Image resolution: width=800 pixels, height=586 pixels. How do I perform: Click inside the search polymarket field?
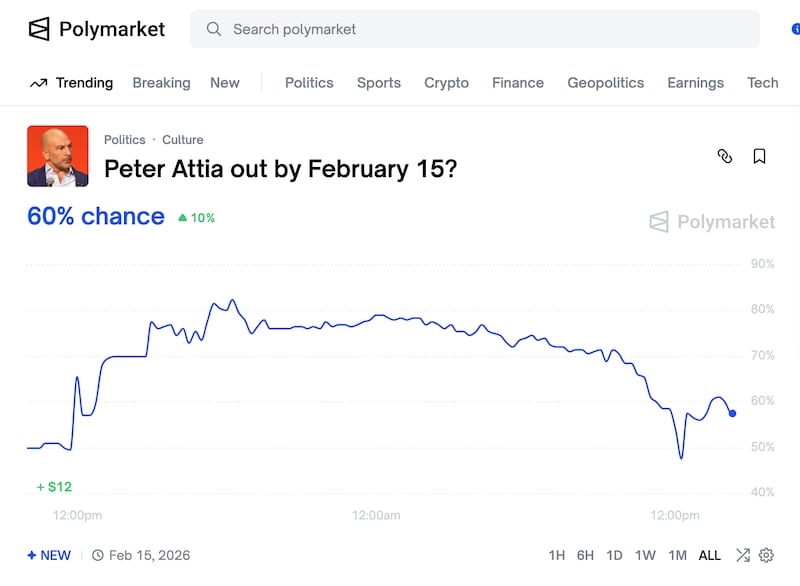click(x=400, y=29)
